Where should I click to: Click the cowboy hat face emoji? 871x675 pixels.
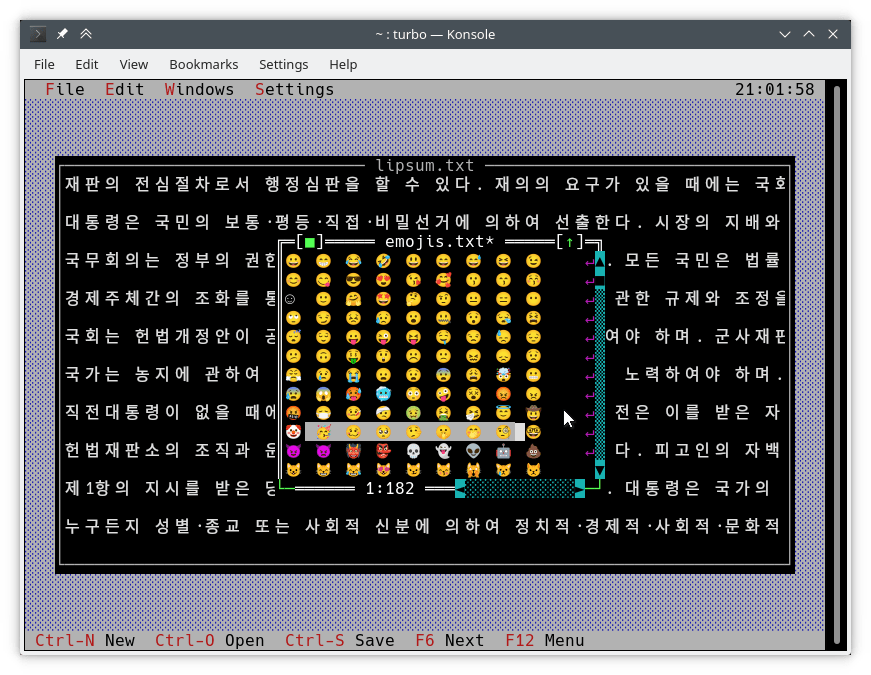533,413
